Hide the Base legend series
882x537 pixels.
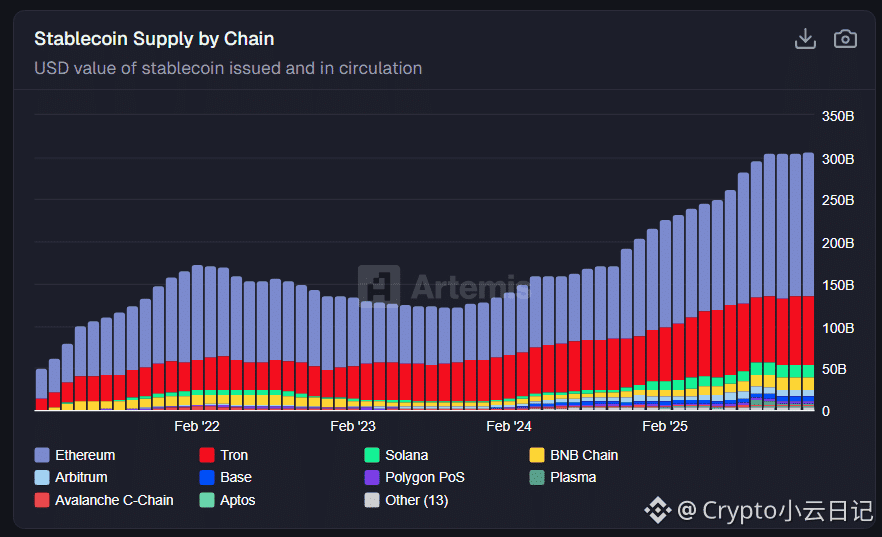(x=226, y=477)
